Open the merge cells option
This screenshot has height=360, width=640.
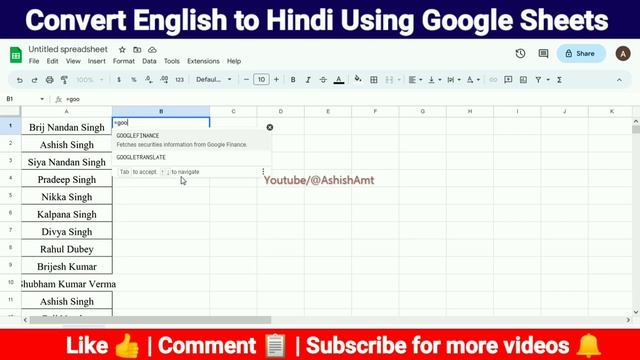[389, 80]
